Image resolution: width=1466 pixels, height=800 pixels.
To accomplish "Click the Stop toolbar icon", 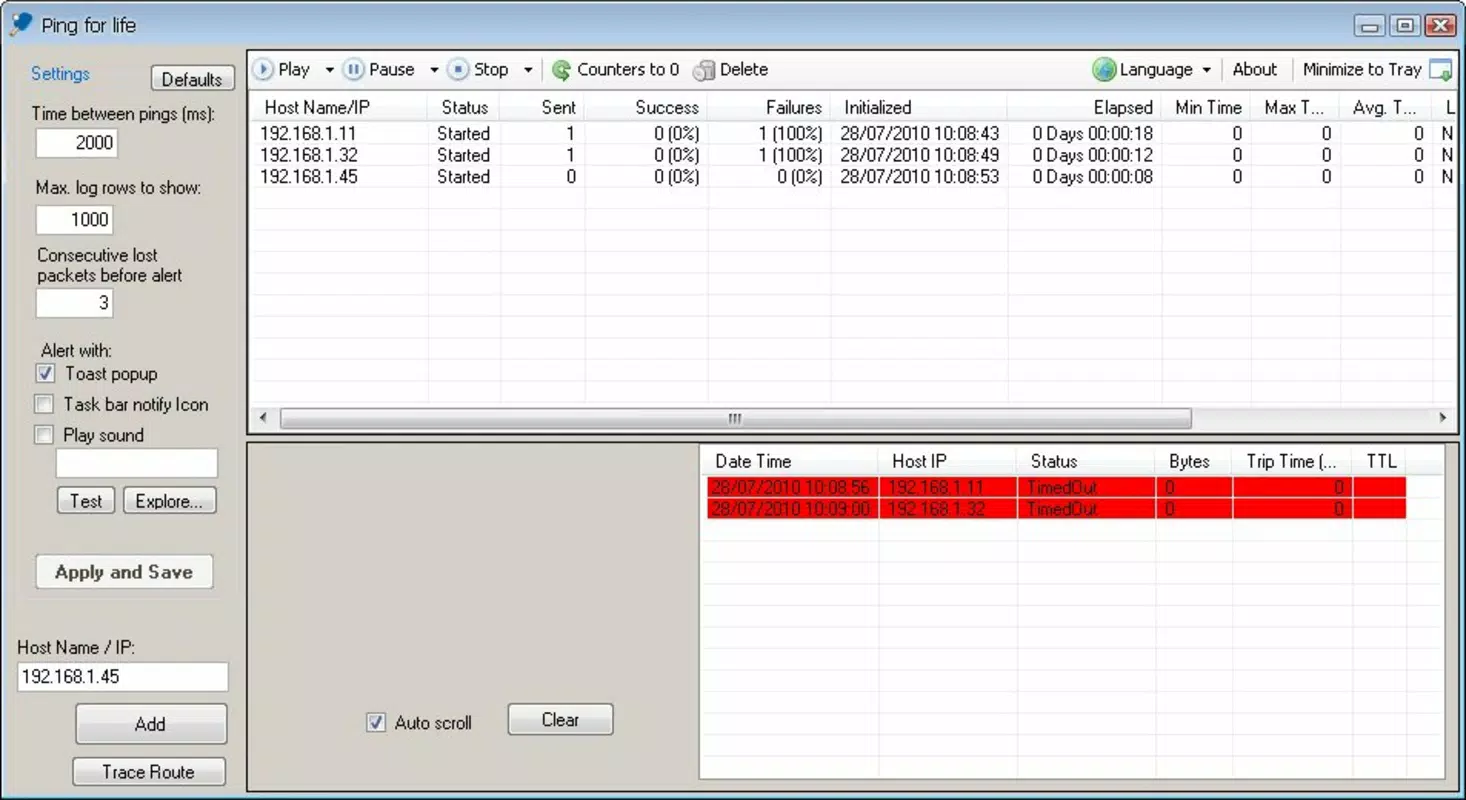I will click(x=457, y=69).
